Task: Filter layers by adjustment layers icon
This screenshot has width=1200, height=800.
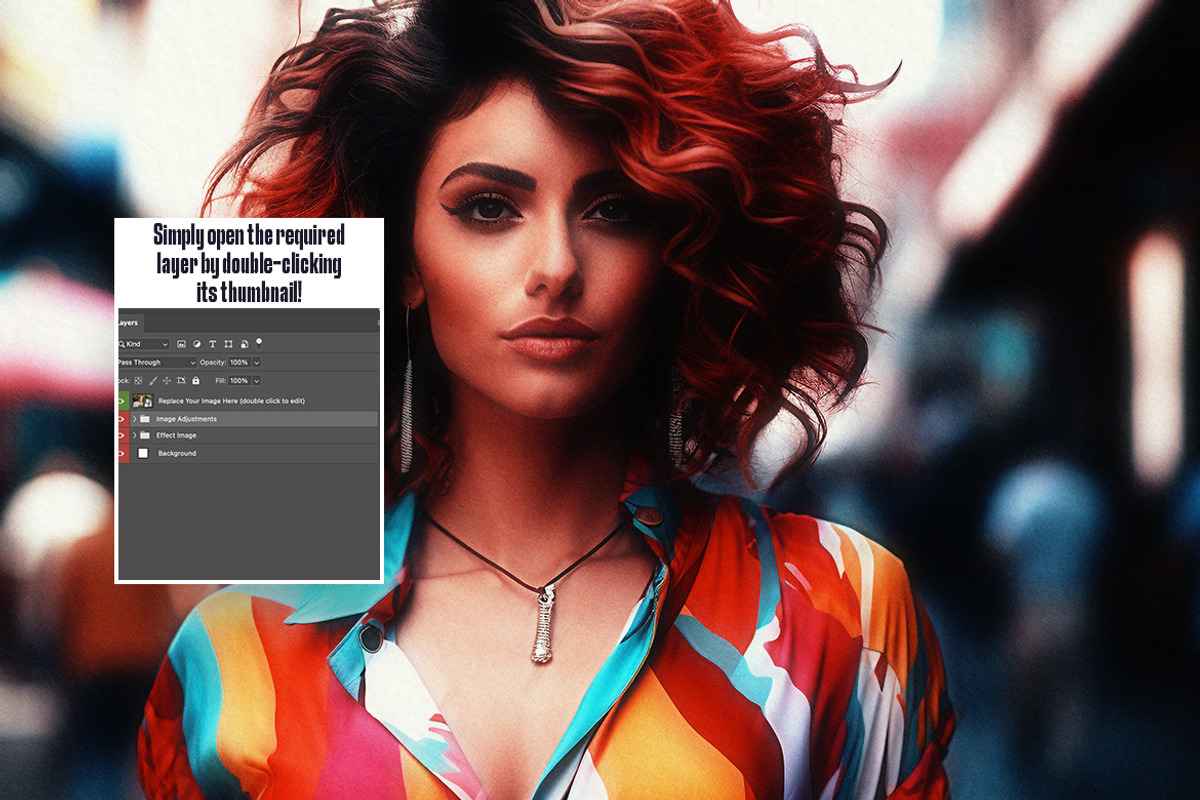Action: click(197, 344)
